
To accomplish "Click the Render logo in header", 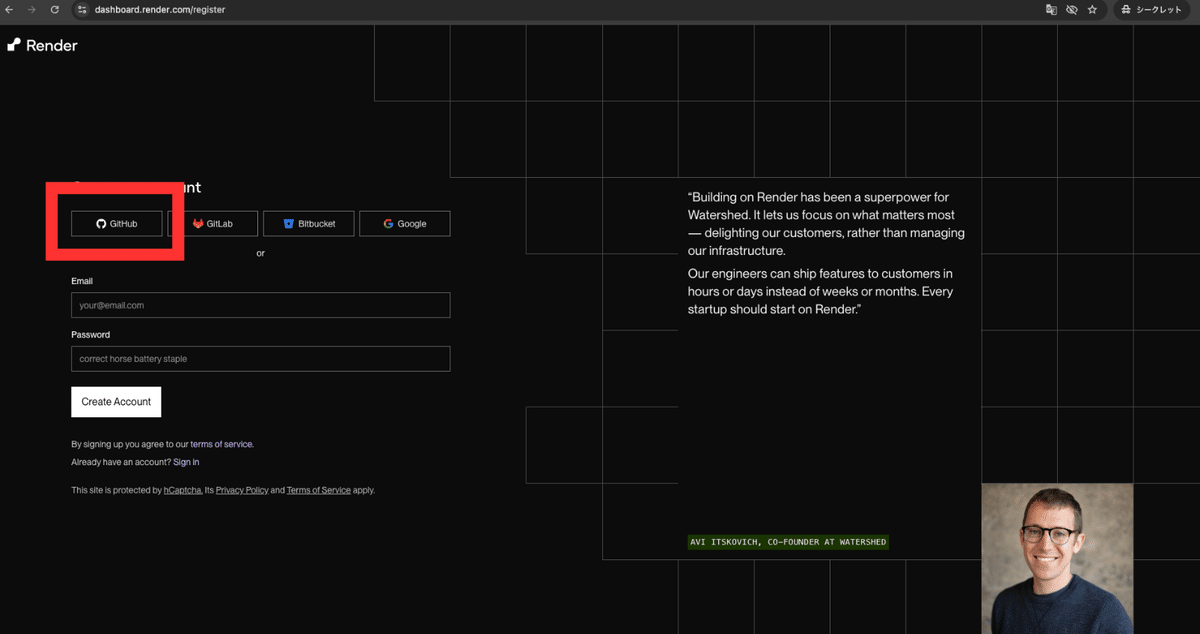I will [x=42, y=45].
